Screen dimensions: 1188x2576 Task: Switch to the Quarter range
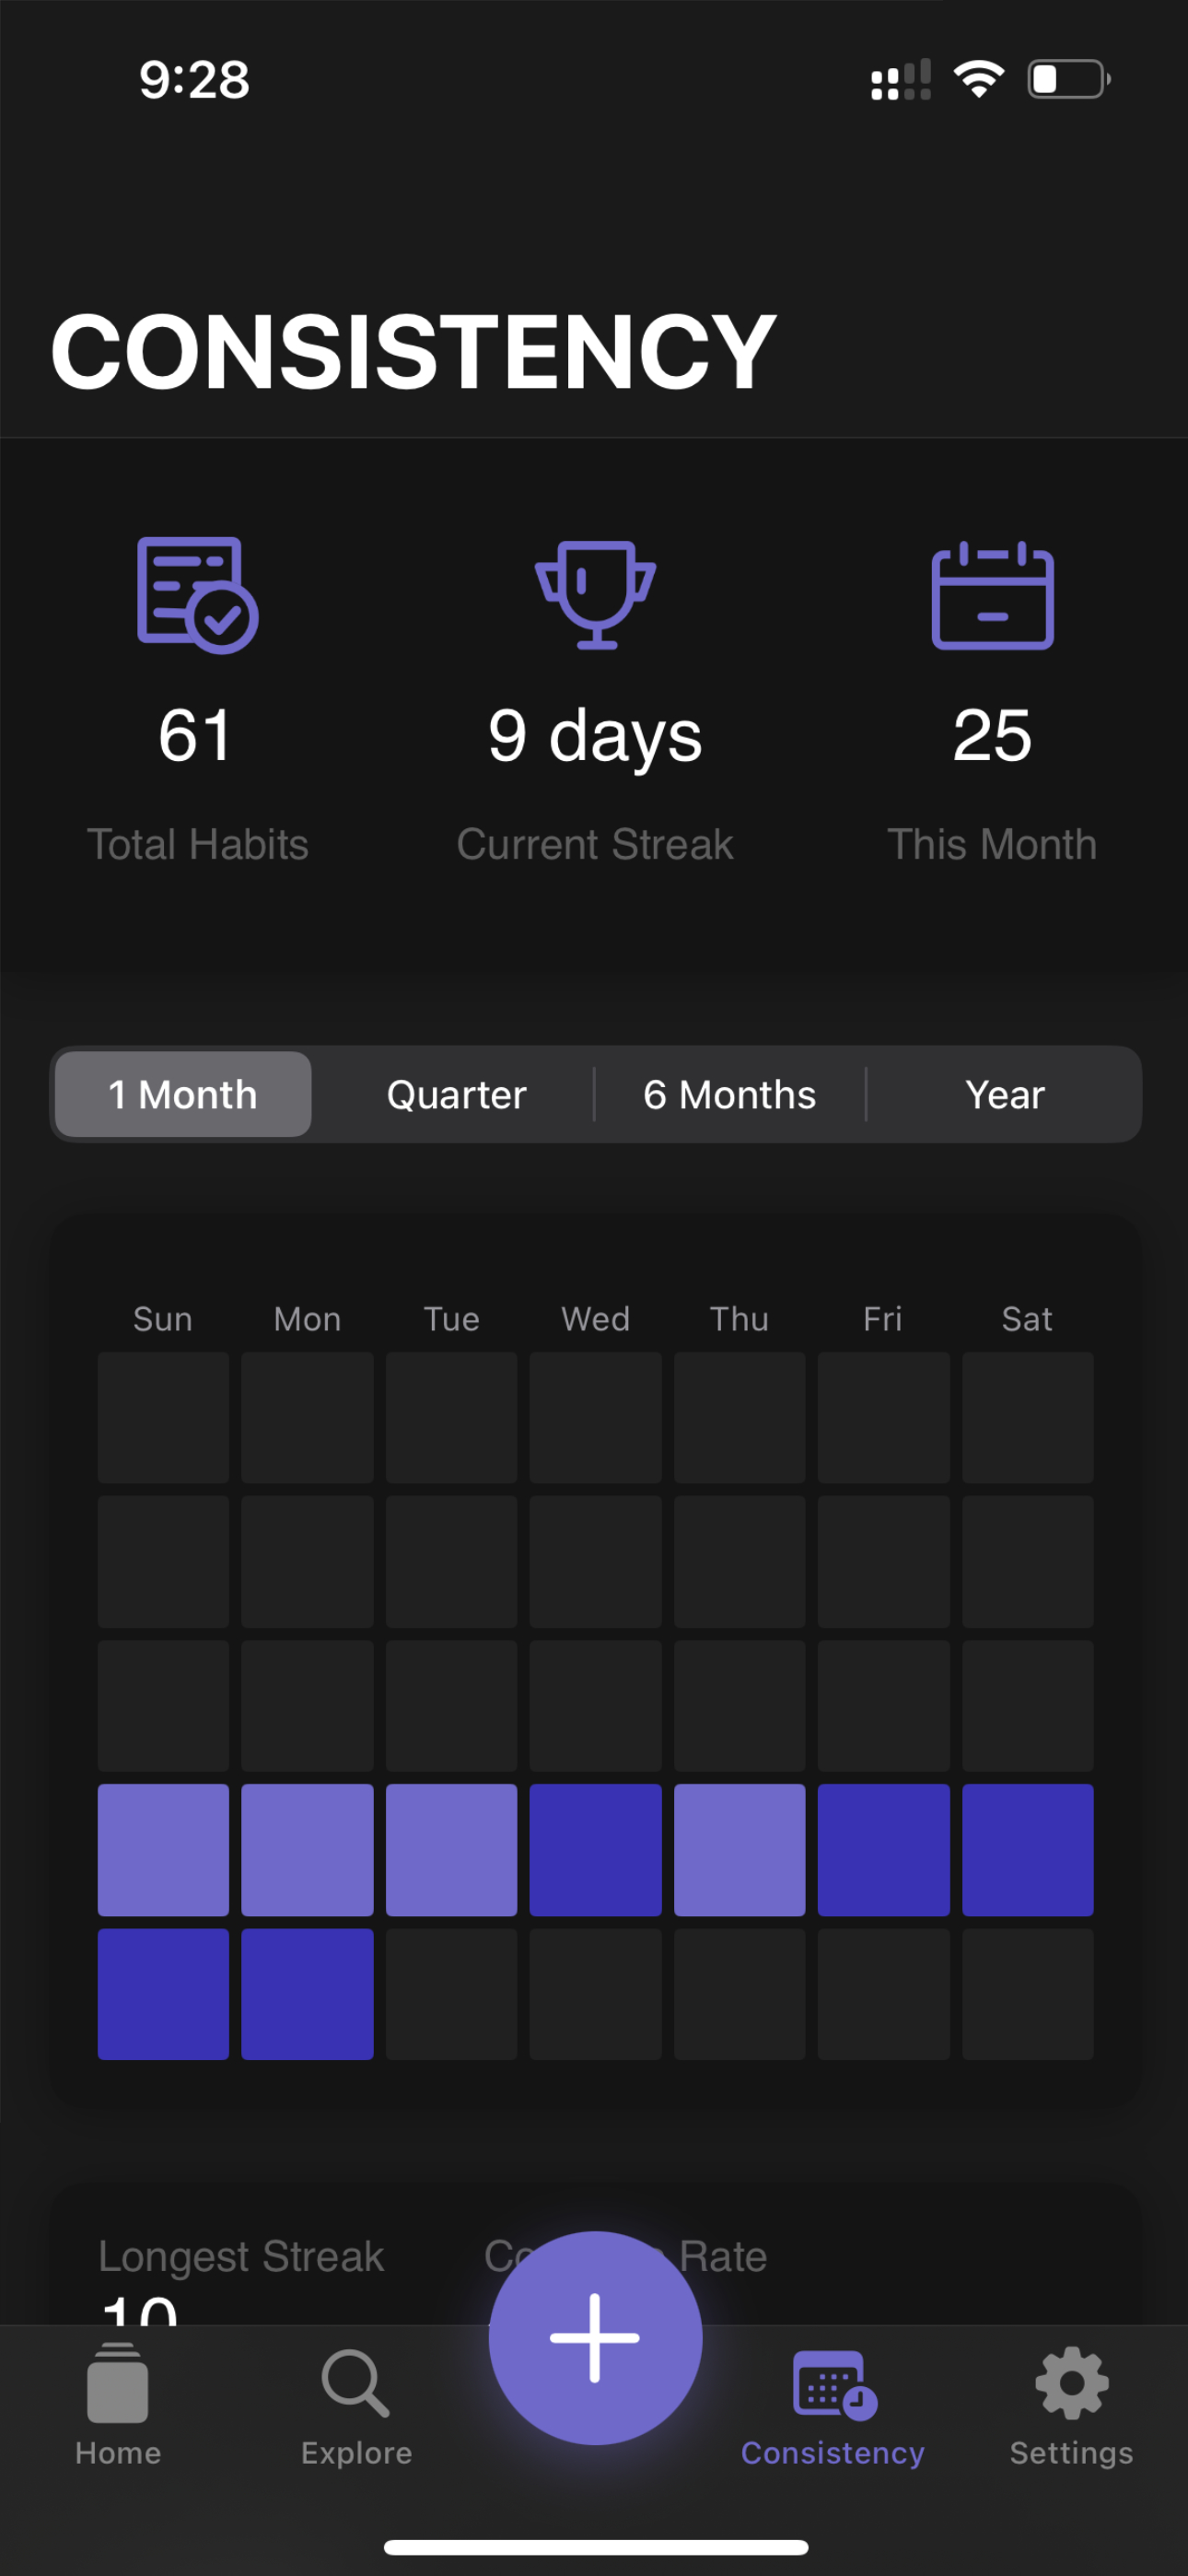[456, 1094]
